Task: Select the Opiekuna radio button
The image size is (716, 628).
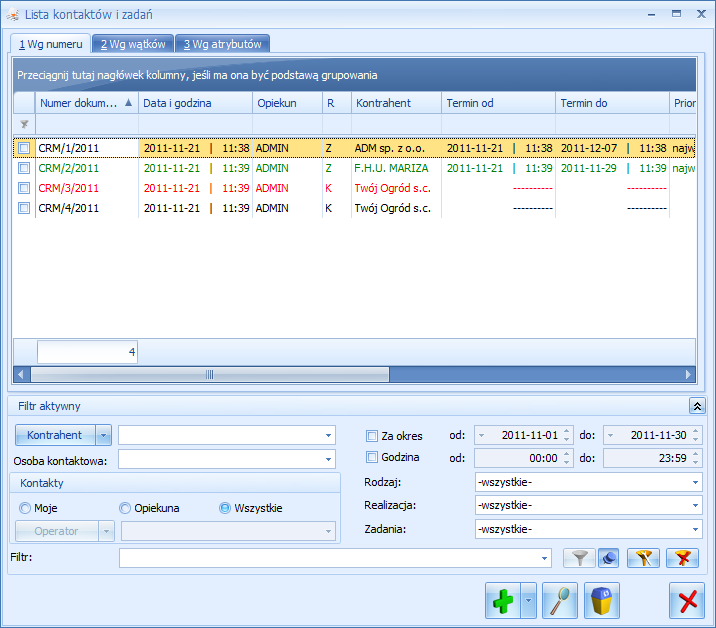Action: 125,508
